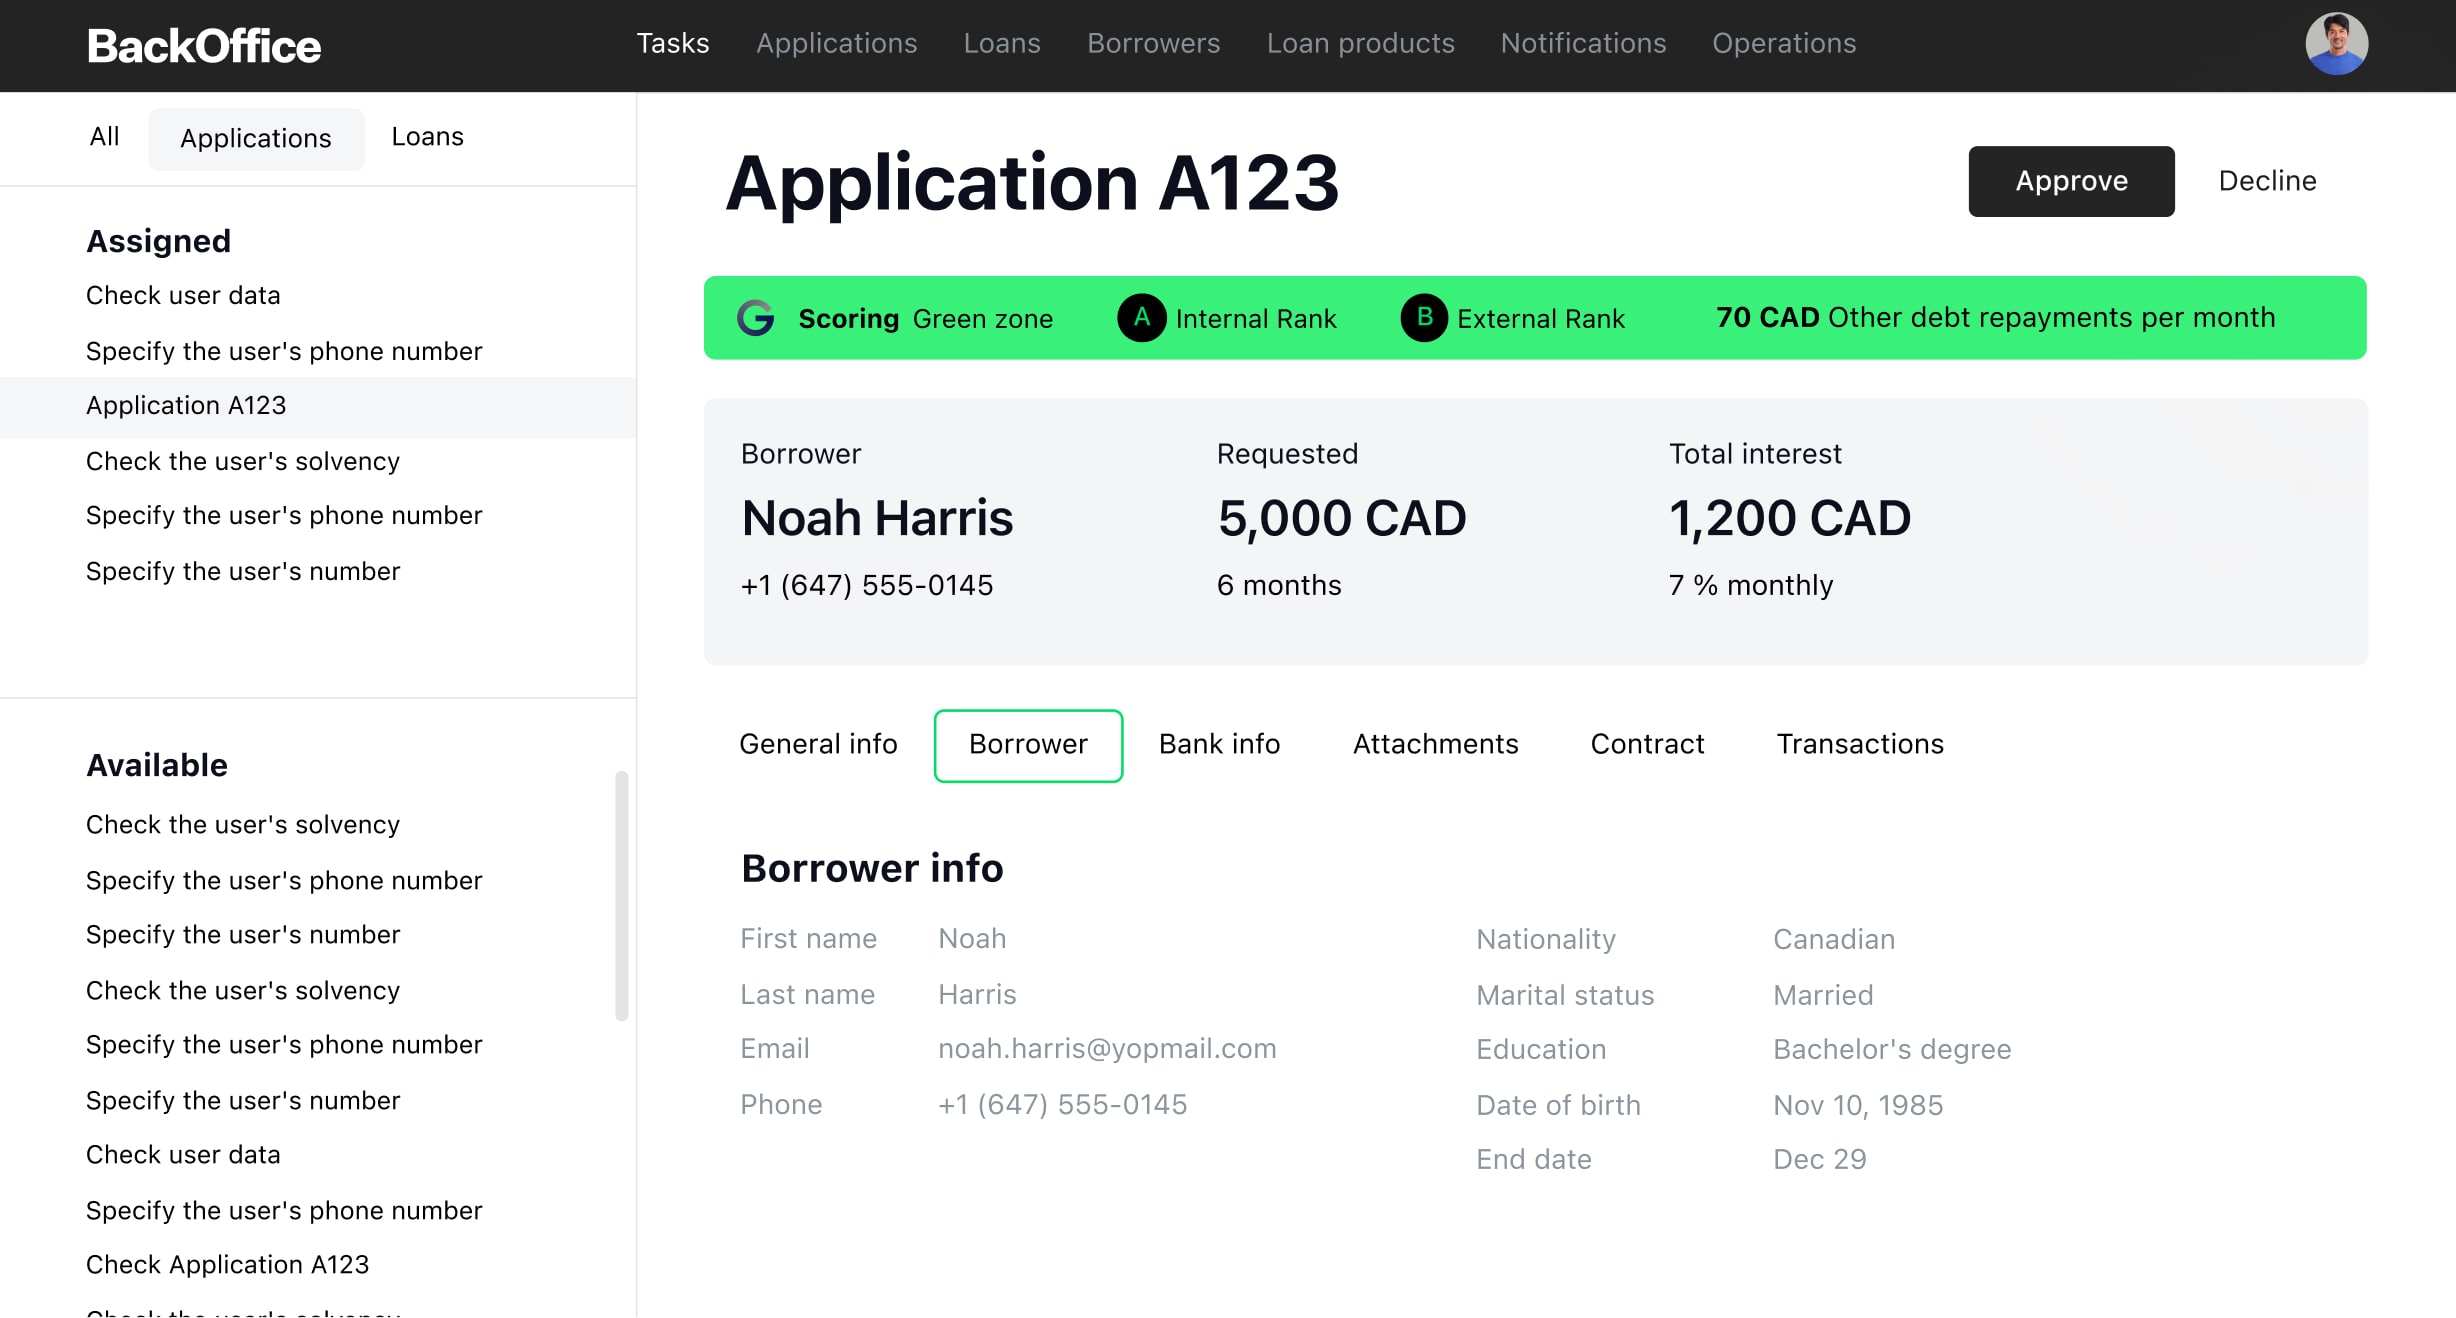Expand the Transactions tab
This screenshot has width=2456, height=1318.
click(x=1860, y=744)
